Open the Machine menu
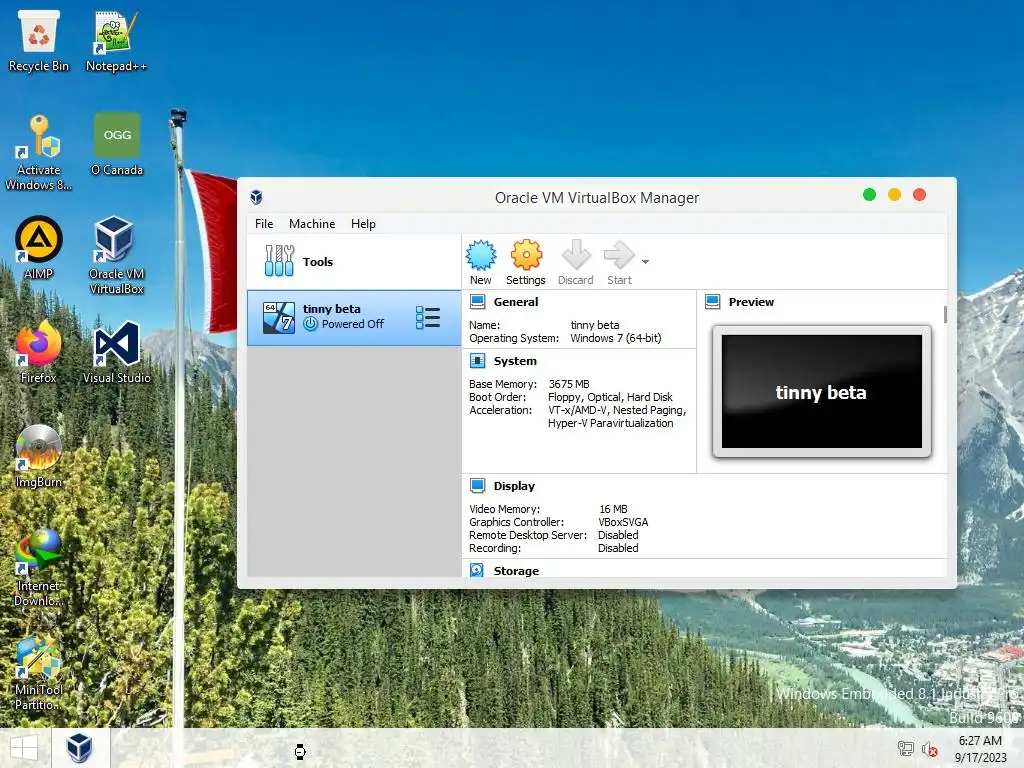The image size is (1024, 768). [x=312, y=224]
